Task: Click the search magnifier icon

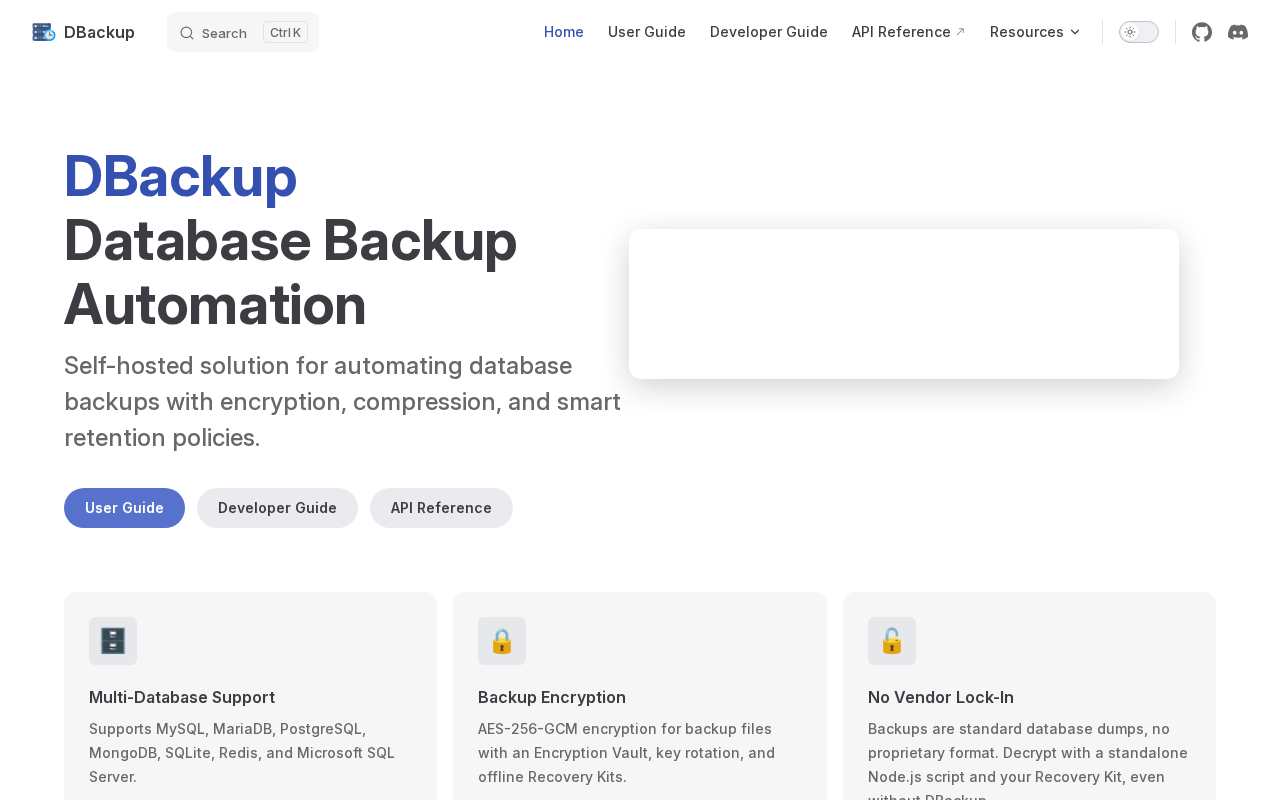Action: click(187, 33)
